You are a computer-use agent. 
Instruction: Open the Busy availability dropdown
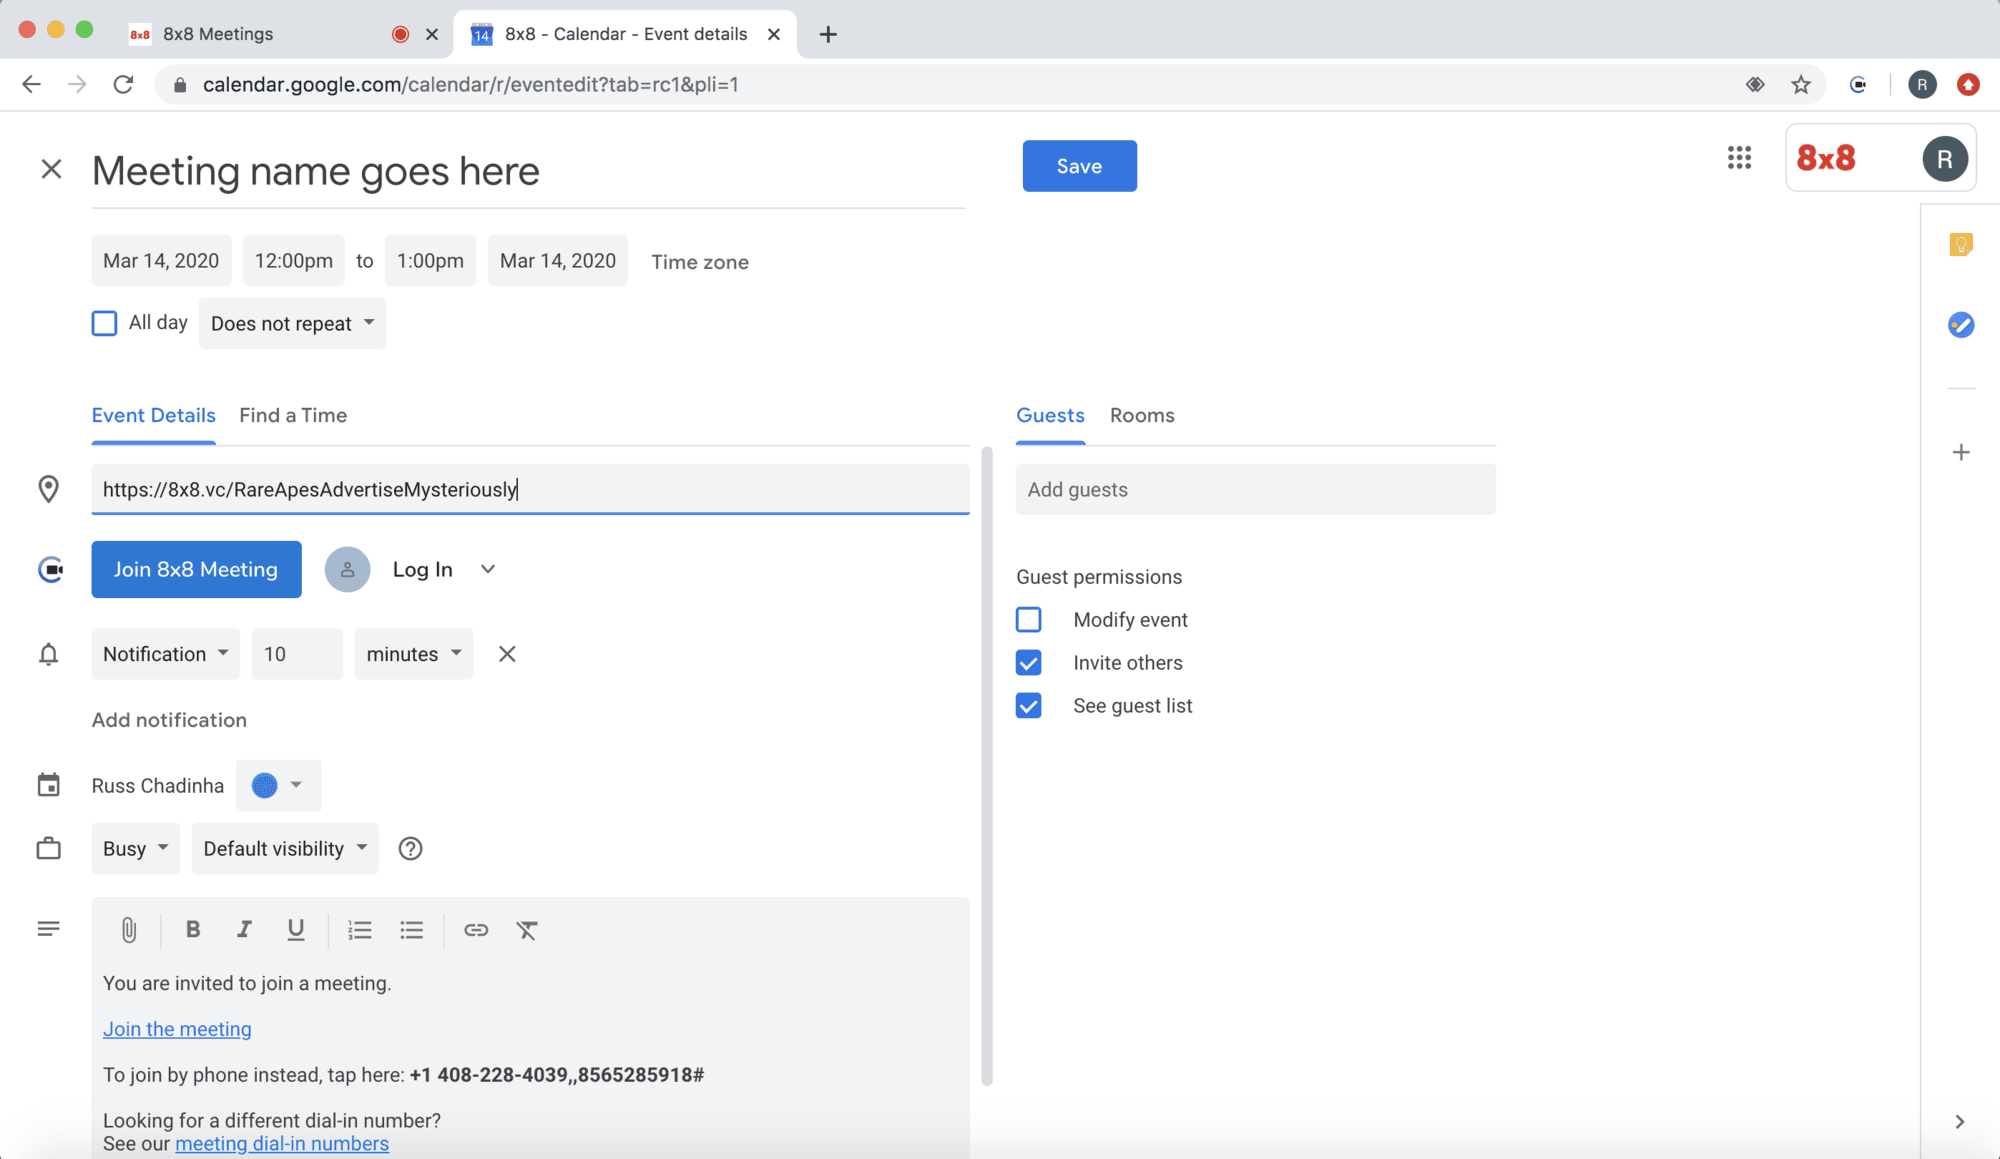(x=136, y=848)
